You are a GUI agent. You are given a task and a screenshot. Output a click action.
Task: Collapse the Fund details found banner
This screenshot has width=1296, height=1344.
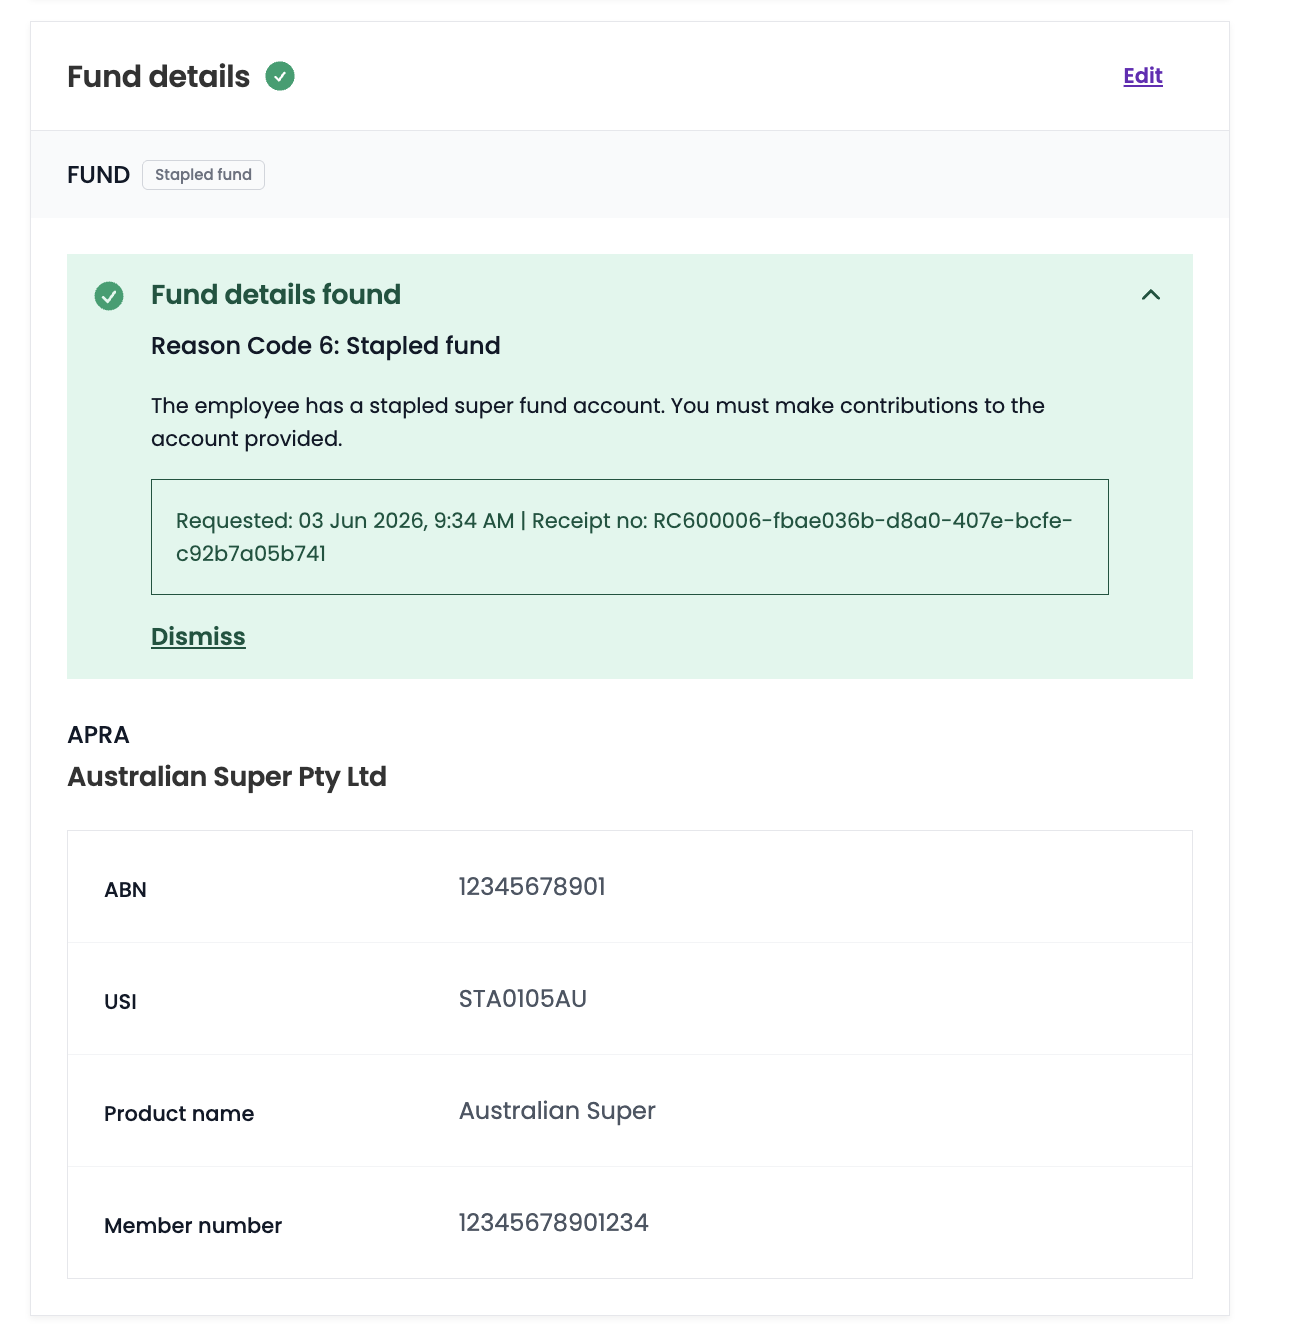click(1151, 295)
